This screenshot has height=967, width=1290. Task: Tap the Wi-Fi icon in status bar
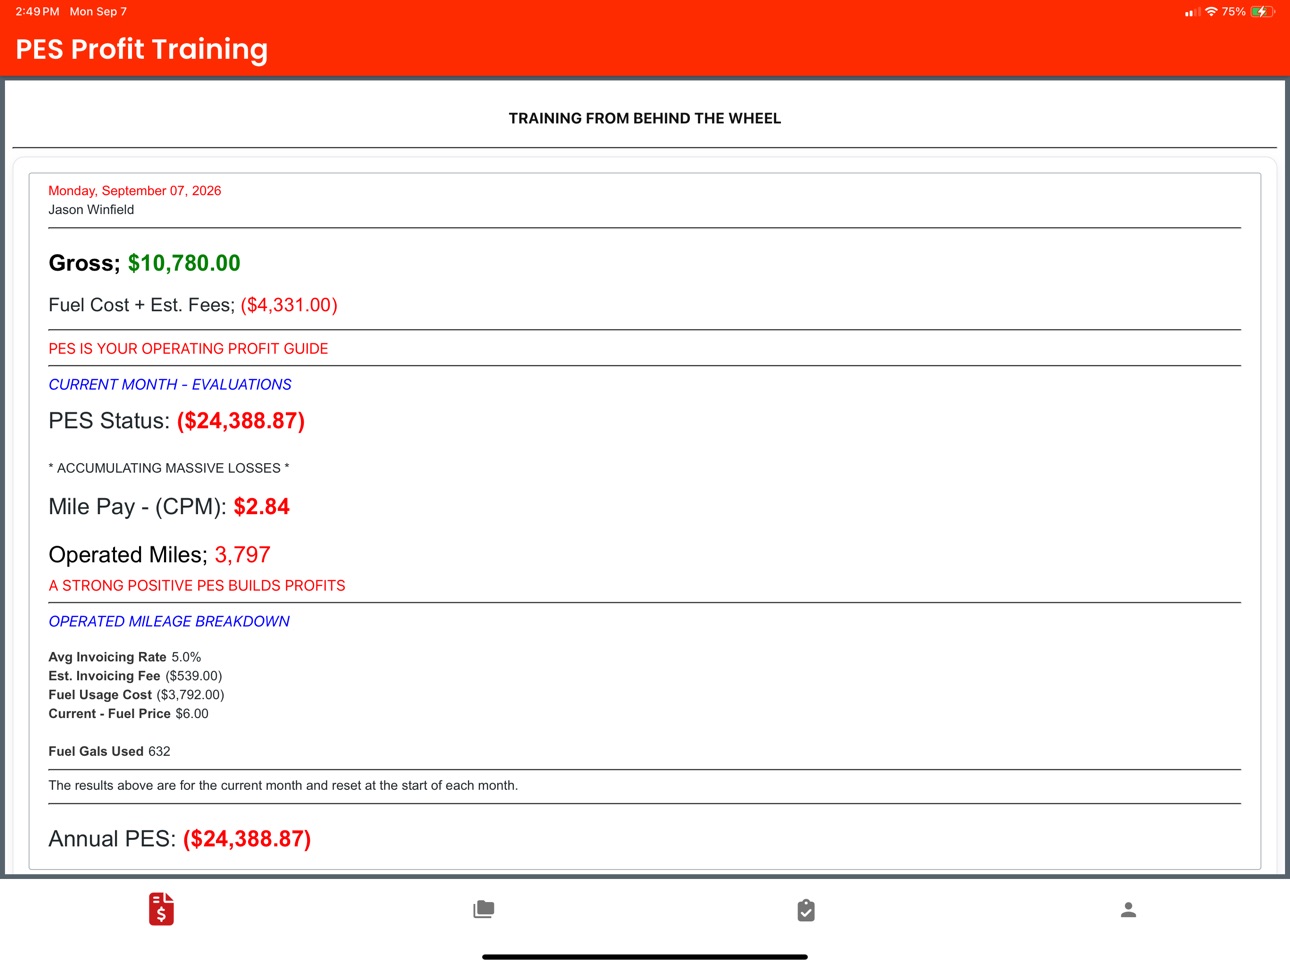pyautogui.click(x=1211, y=12)
